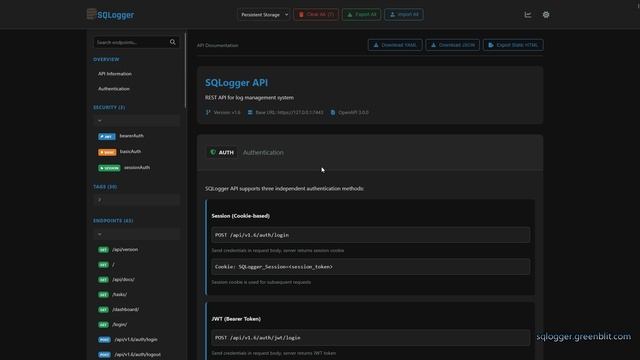Click the version branch icon under SQLogger API

[x=208, y=112]
